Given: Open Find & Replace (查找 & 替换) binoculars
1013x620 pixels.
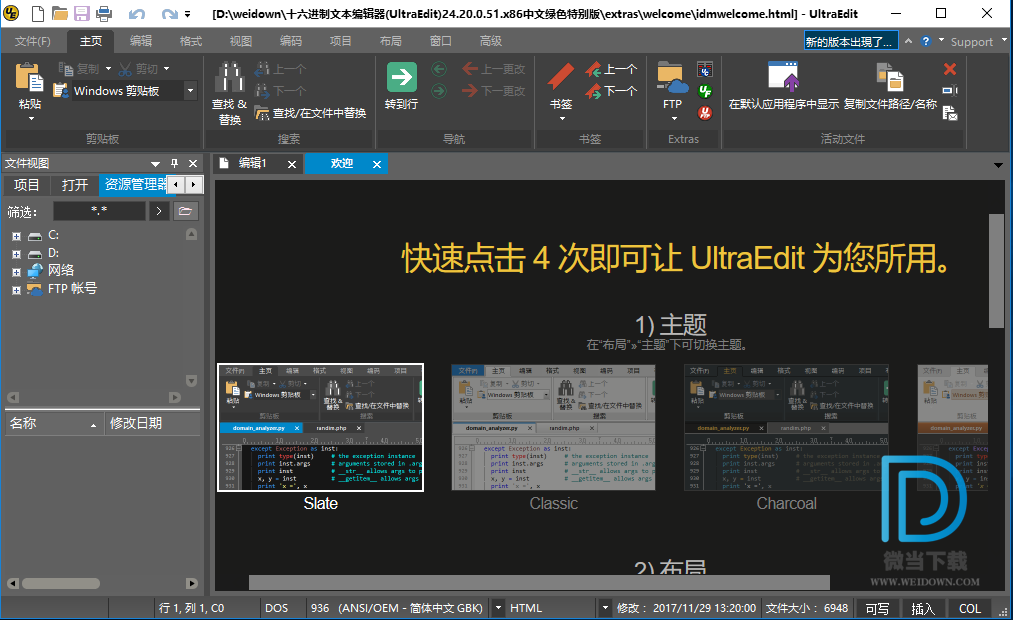Looking at the screenshot, I should 229,92.
